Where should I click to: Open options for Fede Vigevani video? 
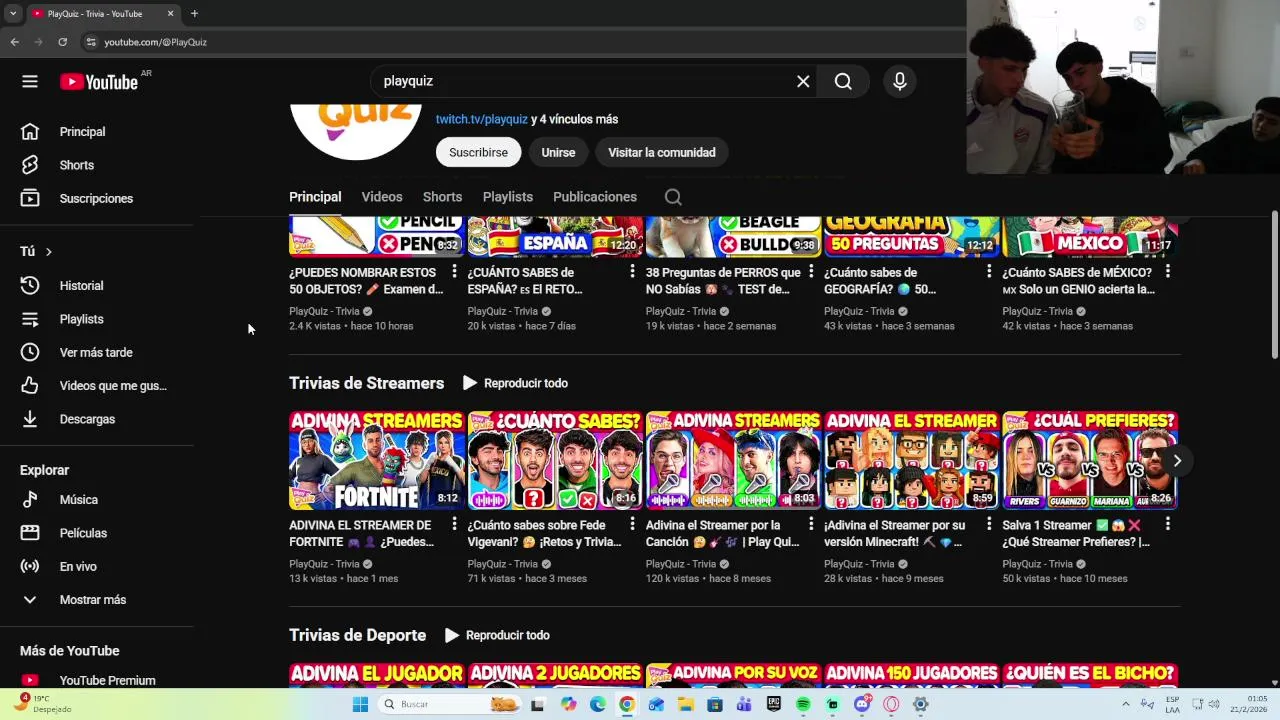click(x=632, y=524)
